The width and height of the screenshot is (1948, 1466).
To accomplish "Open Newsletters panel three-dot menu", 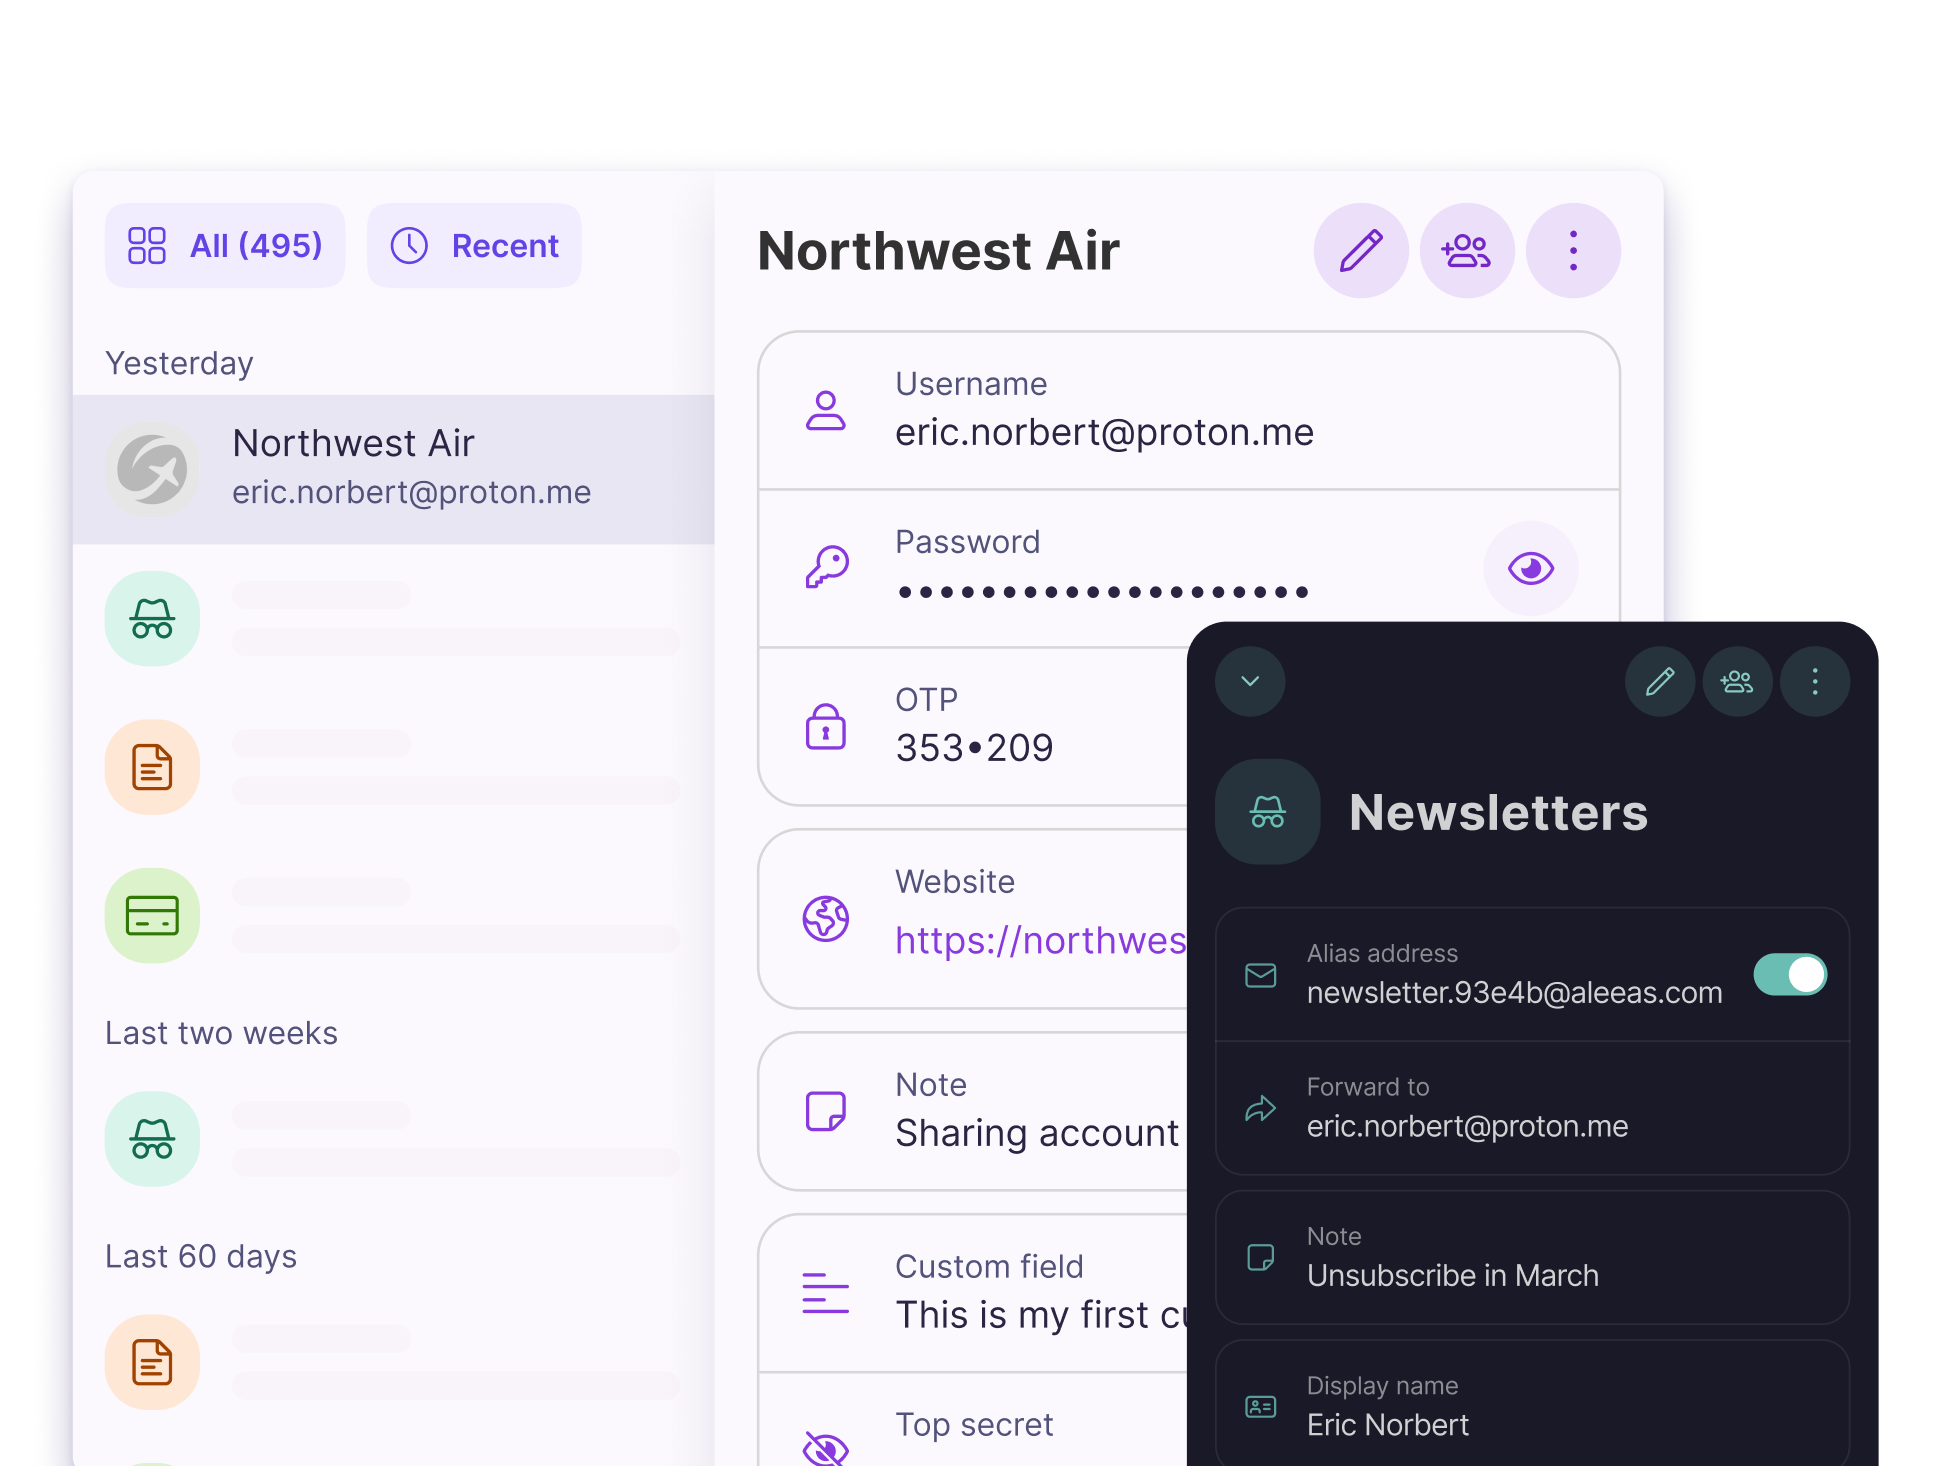I will [1815, 681].
